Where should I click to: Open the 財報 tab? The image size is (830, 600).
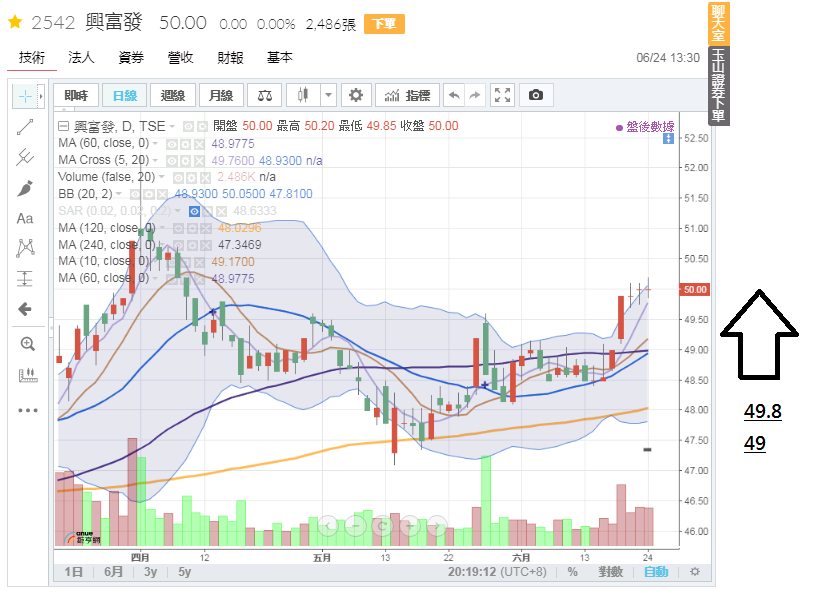point(230,58)
